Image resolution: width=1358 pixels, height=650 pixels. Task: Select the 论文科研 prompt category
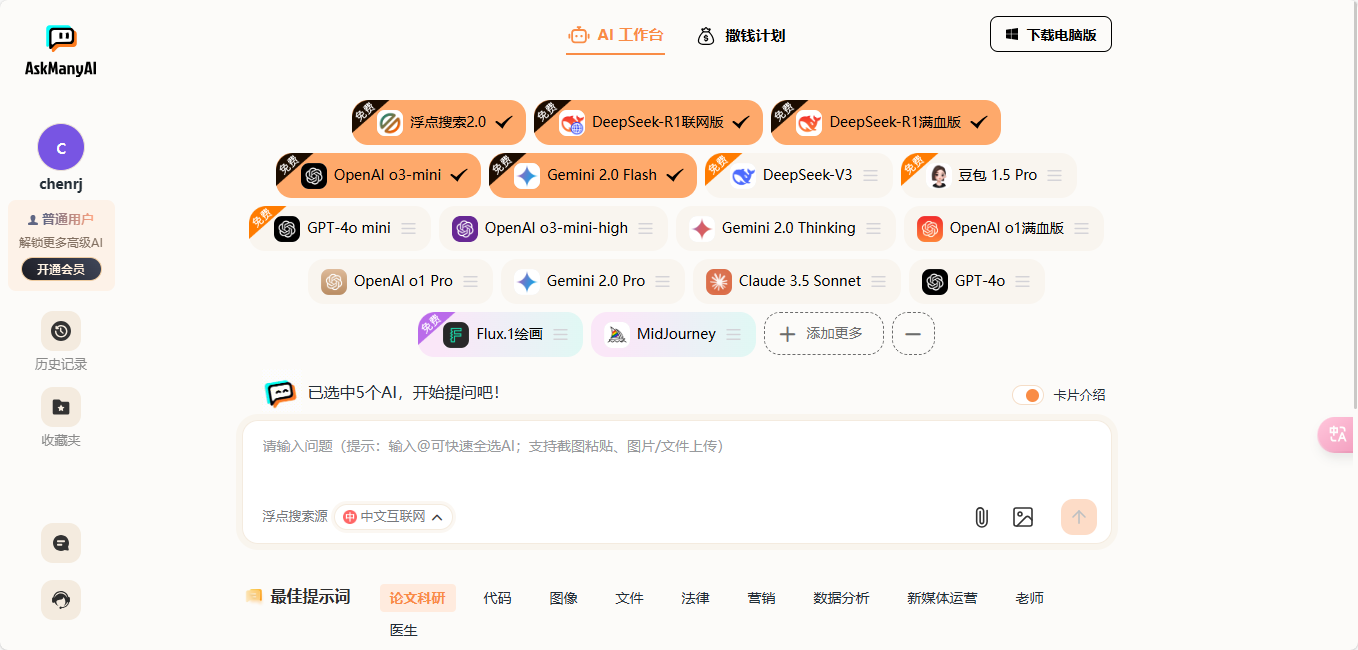point(418,598)
